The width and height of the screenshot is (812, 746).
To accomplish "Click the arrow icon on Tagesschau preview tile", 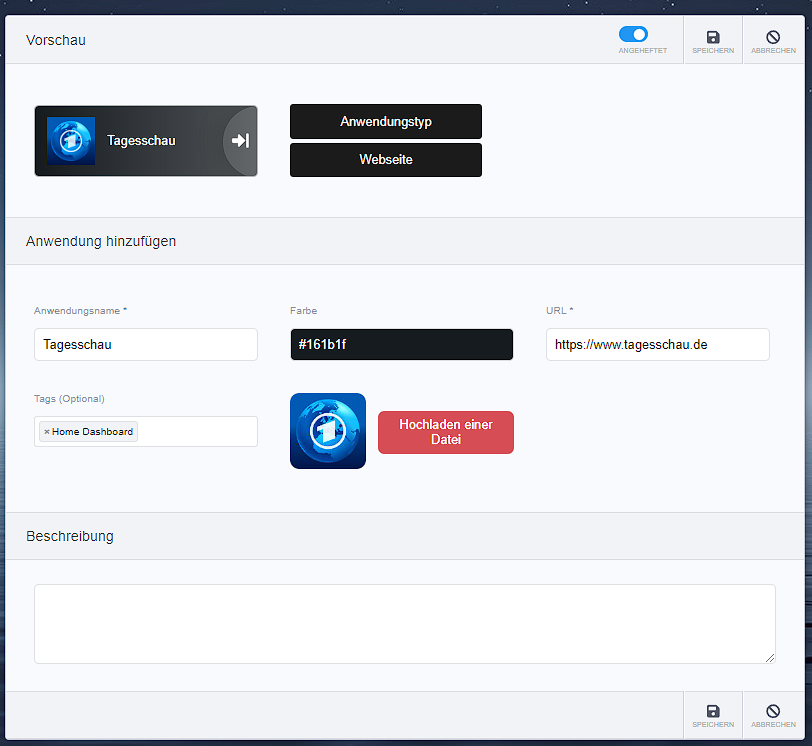I will coord(240,141).
